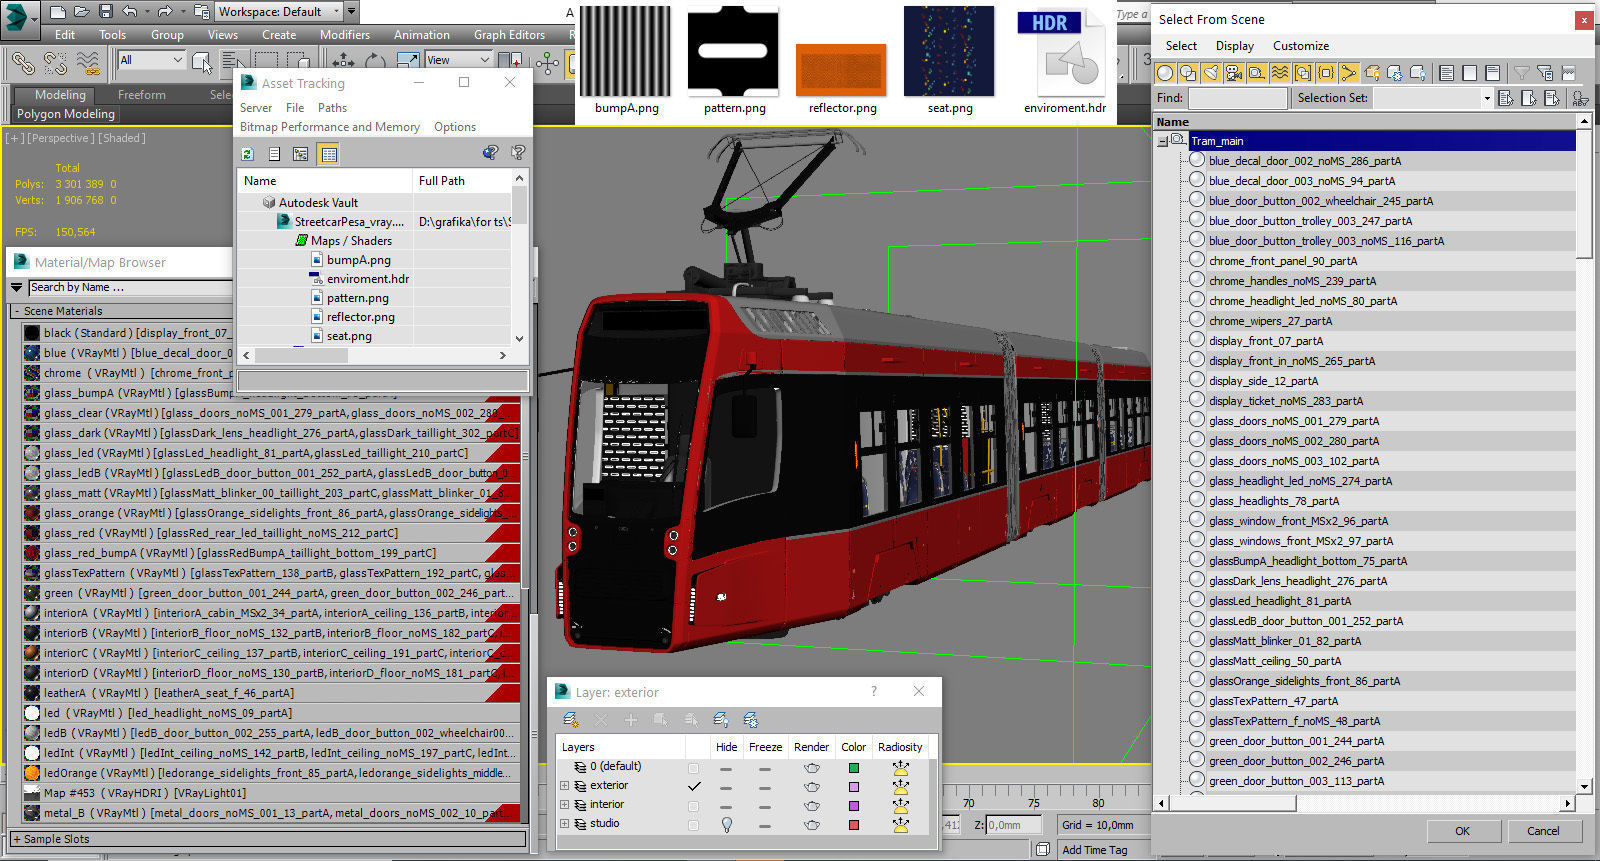The height and width of the screenshot is (861, 1600).
Task: Toggle Display Lights filter in Select From Scene
Action: tap(1211, 73)
